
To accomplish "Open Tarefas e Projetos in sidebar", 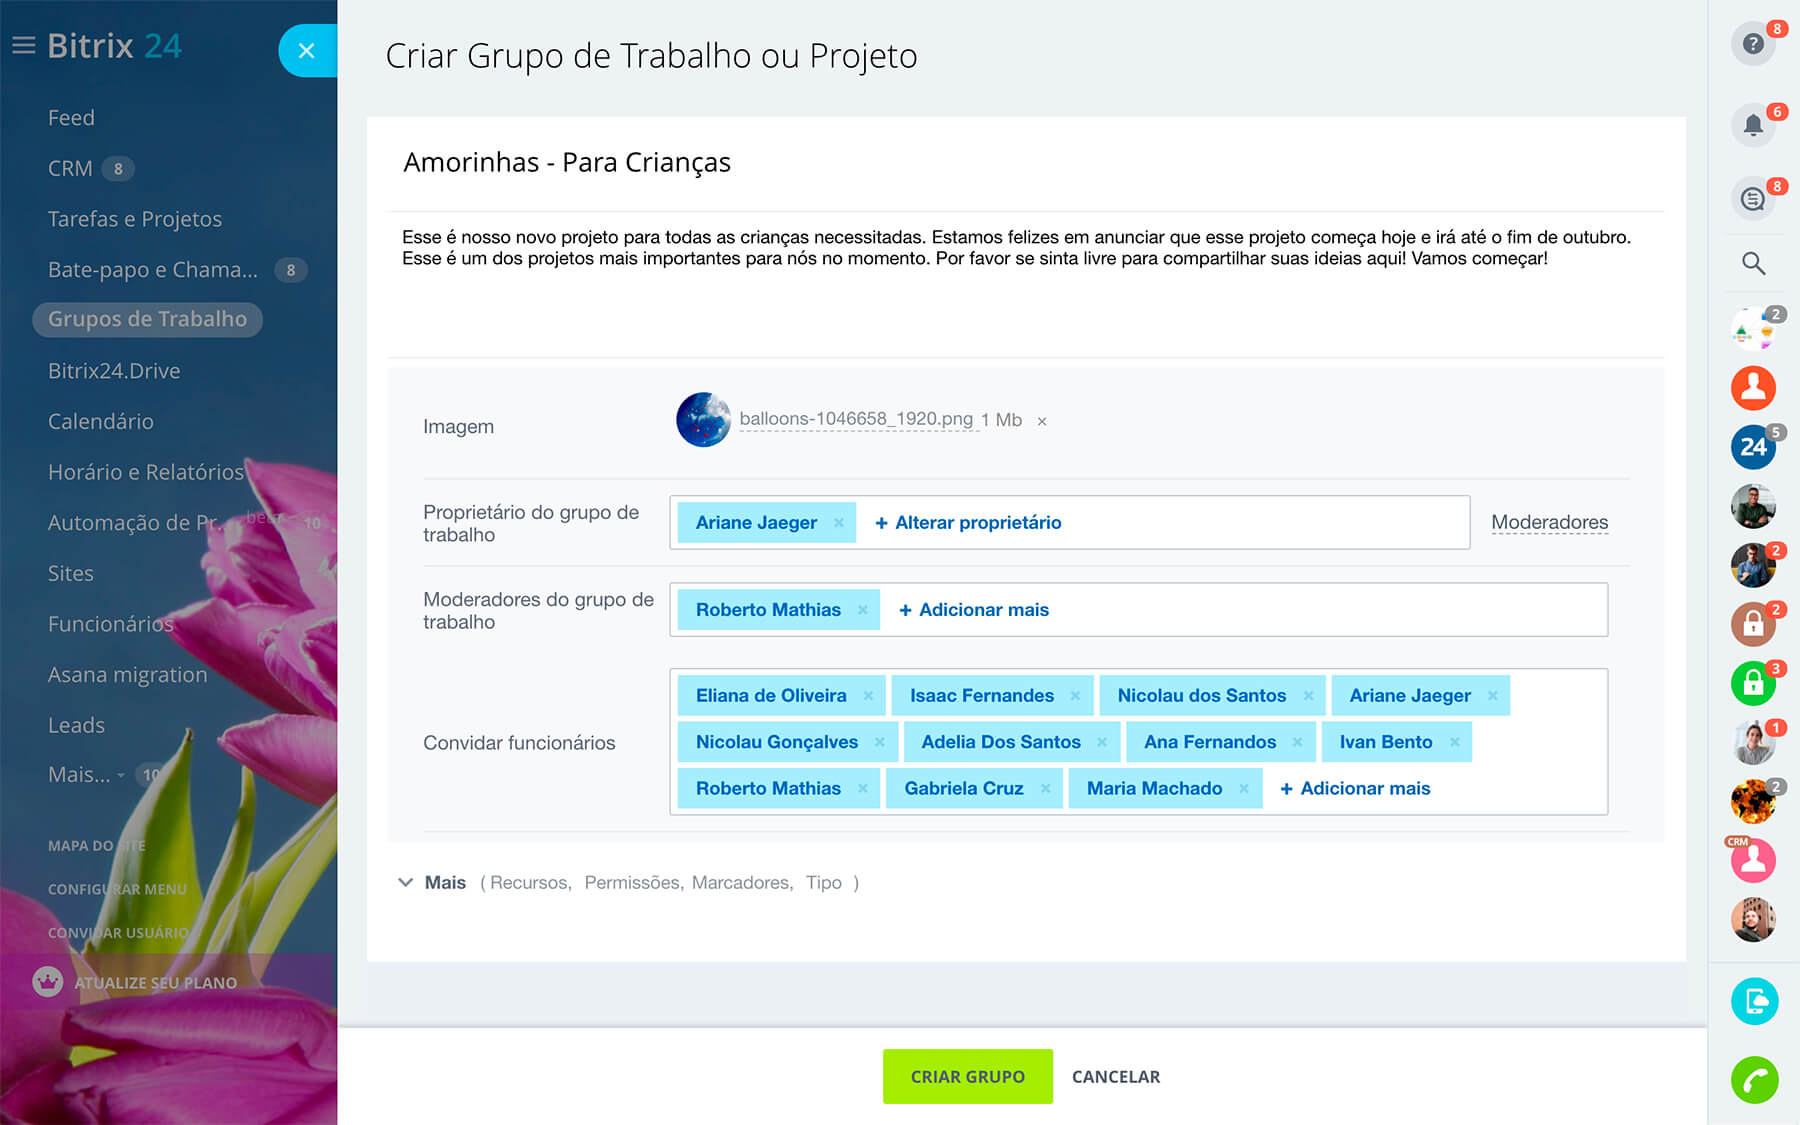I will pyautogui.click(x=135, y=219).
